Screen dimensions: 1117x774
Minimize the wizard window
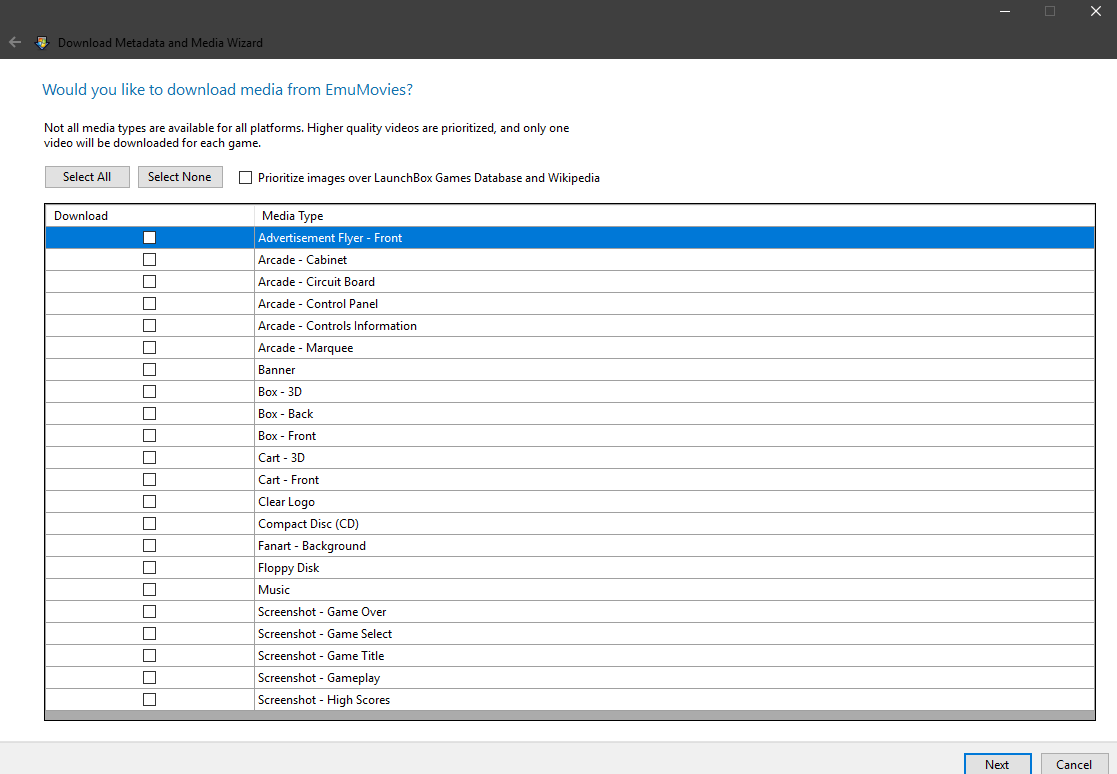(x=1005, y=11)
